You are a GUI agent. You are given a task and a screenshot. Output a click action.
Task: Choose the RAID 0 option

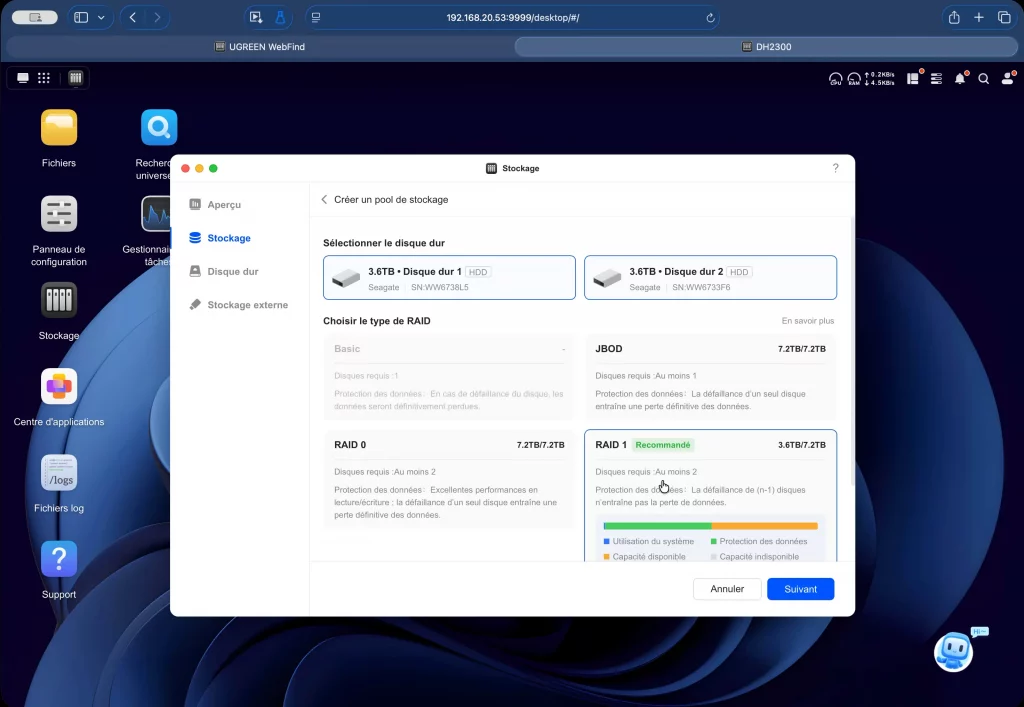(x=449, y=480)
